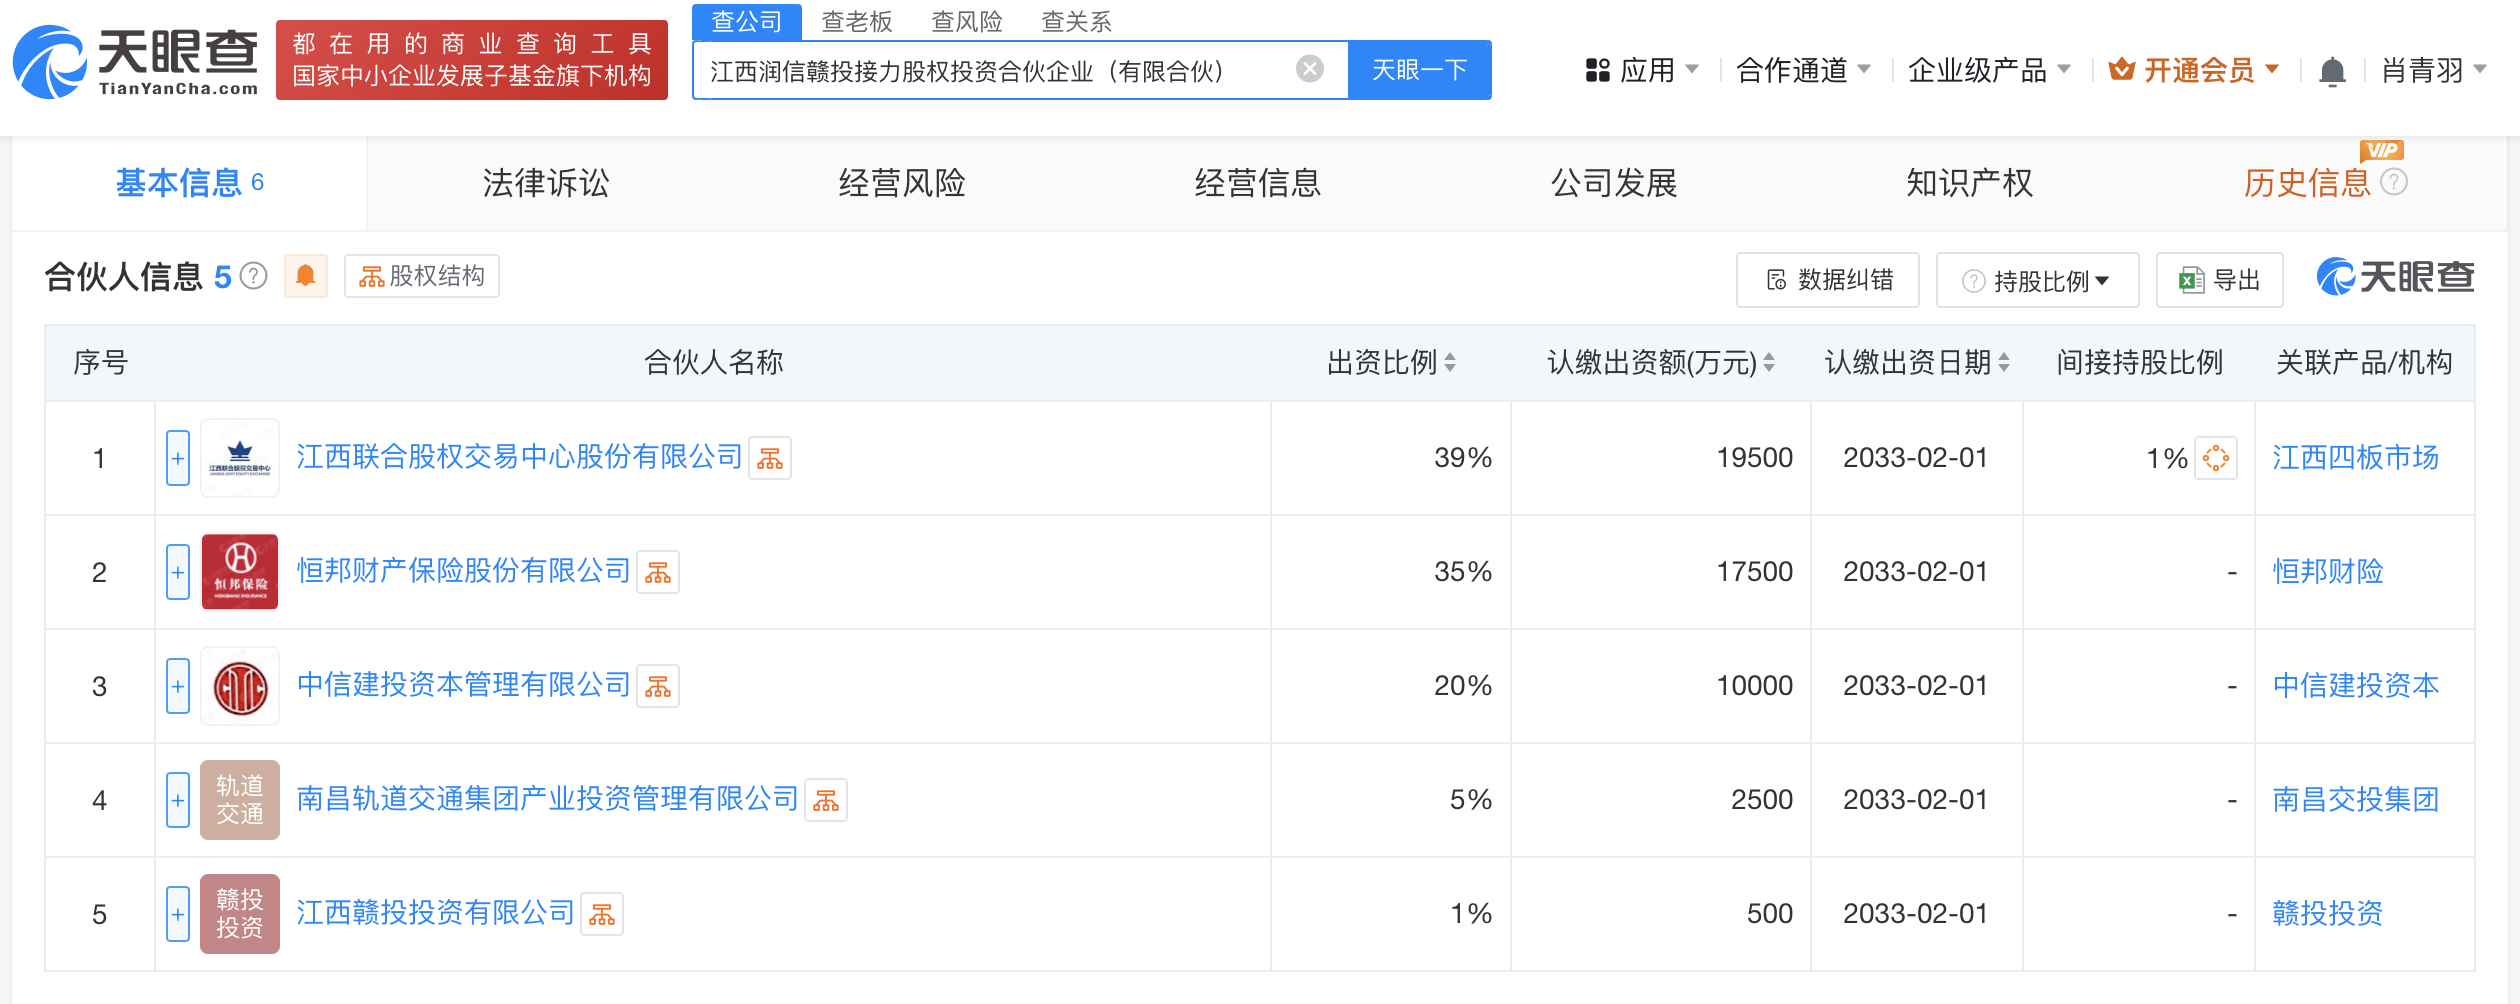Click the 赣投投资 logo tile

[240, 914]
